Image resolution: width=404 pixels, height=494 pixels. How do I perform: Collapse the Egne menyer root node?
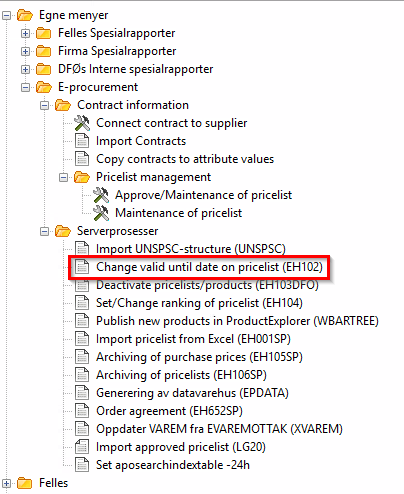click(6, 15)
